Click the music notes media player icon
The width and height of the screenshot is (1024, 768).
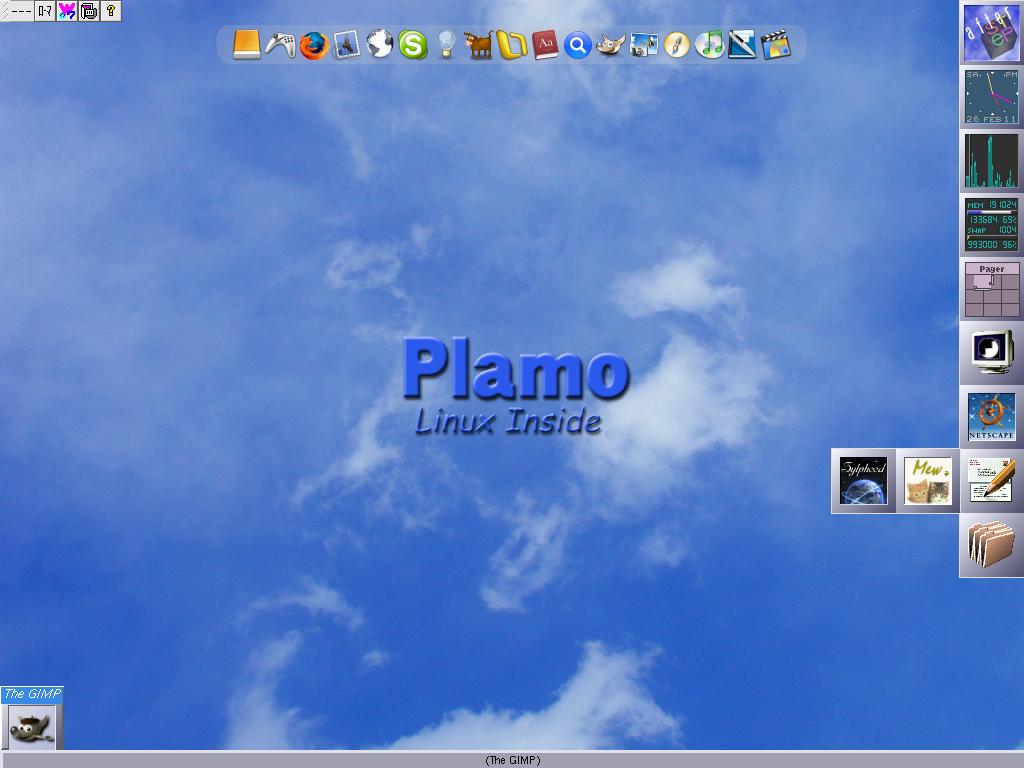[x=708, y=45]
